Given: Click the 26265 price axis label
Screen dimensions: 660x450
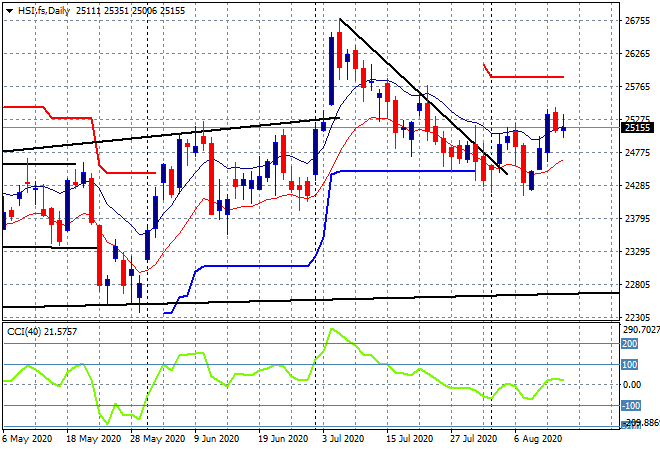Looking at the screenshot, I should pos(637,53).
